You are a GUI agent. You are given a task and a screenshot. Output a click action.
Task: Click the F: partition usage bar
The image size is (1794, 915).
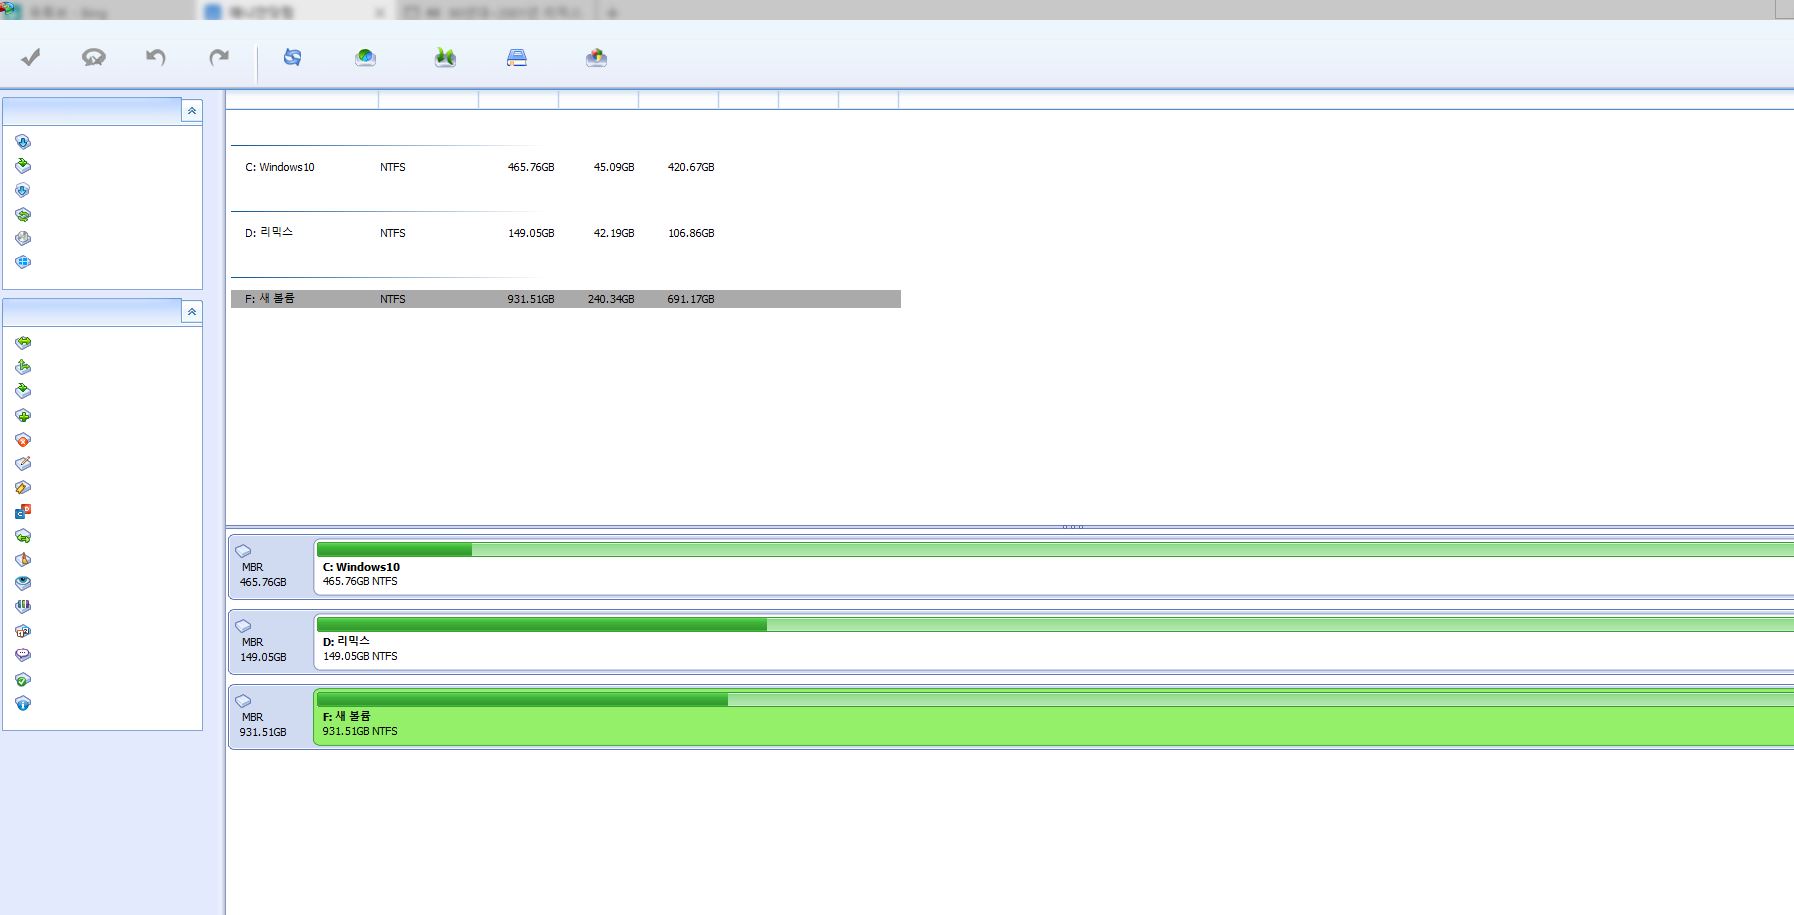[1055, 700]
